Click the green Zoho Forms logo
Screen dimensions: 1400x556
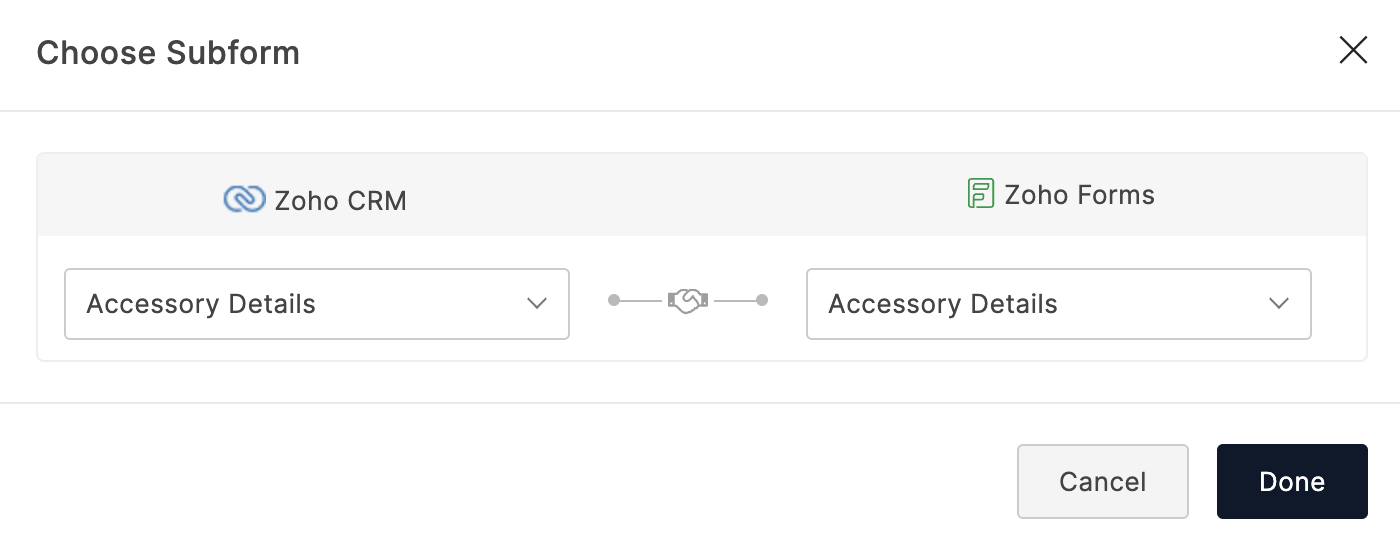point(980,193)
